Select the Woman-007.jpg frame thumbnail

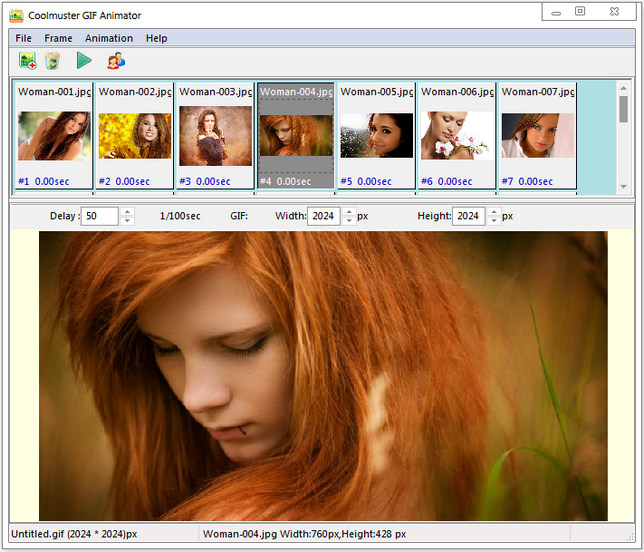pyautogui.click(x=537, y=136)
